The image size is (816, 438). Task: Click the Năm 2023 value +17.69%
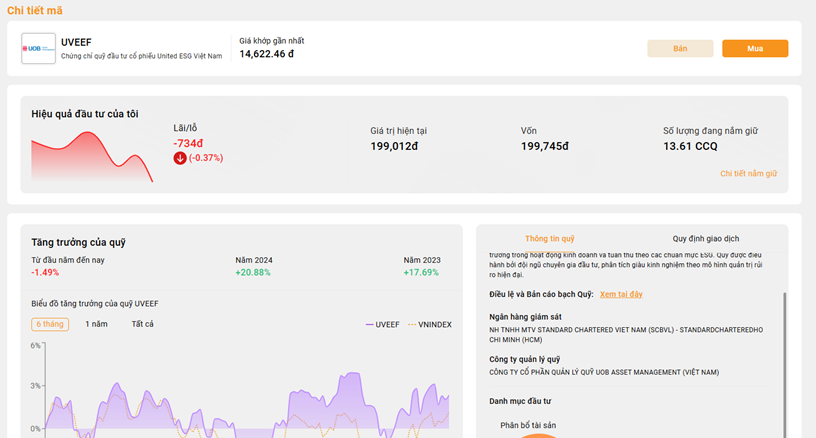421,273
